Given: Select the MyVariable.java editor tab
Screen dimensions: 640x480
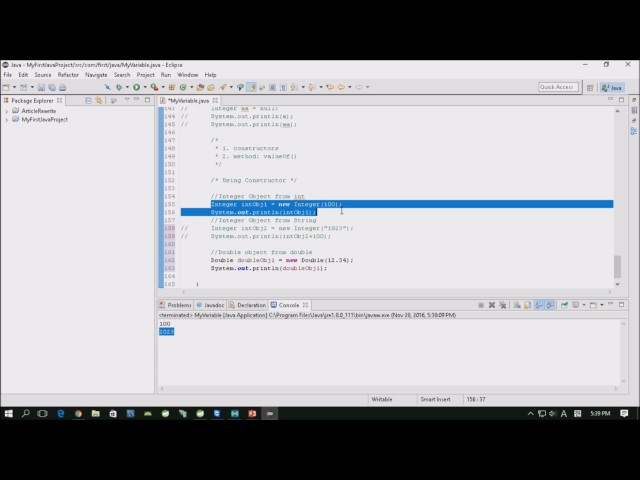Looking at the screenshot, I should (189, 100).
